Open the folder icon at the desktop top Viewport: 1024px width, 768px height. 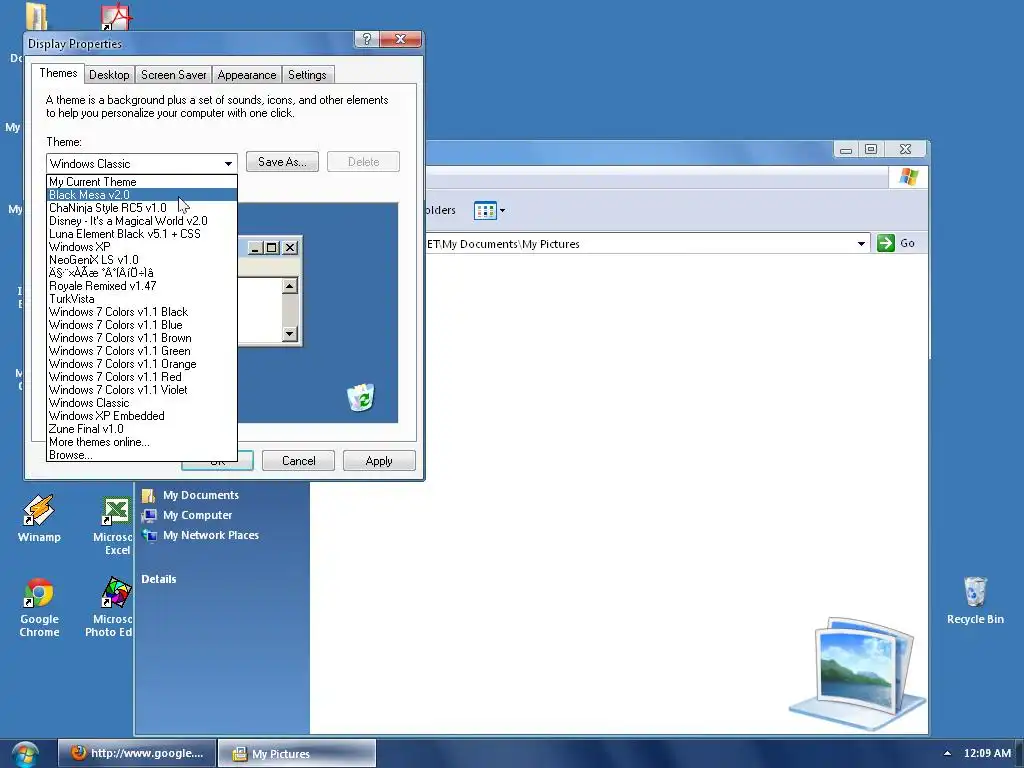[x=37, y=16]
